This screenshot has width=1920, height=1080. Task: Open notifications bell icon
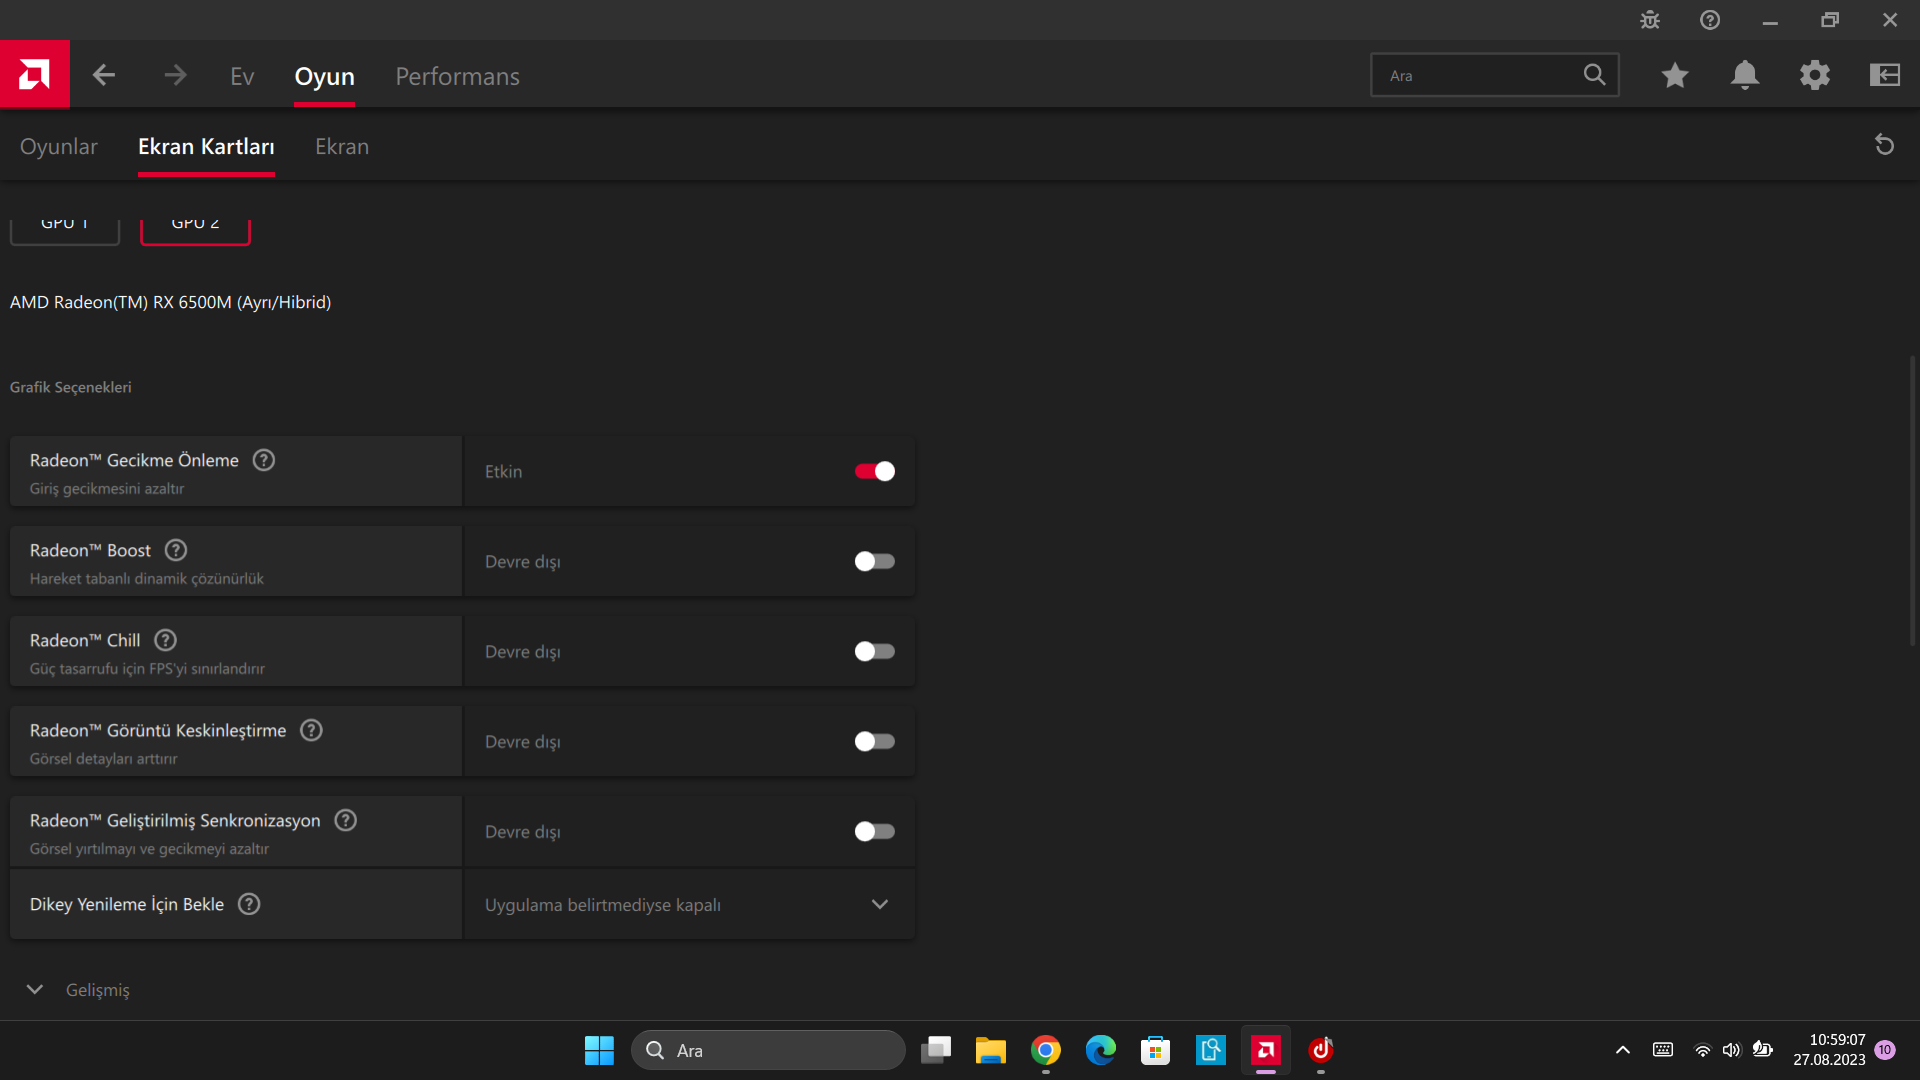[1745, 75]
